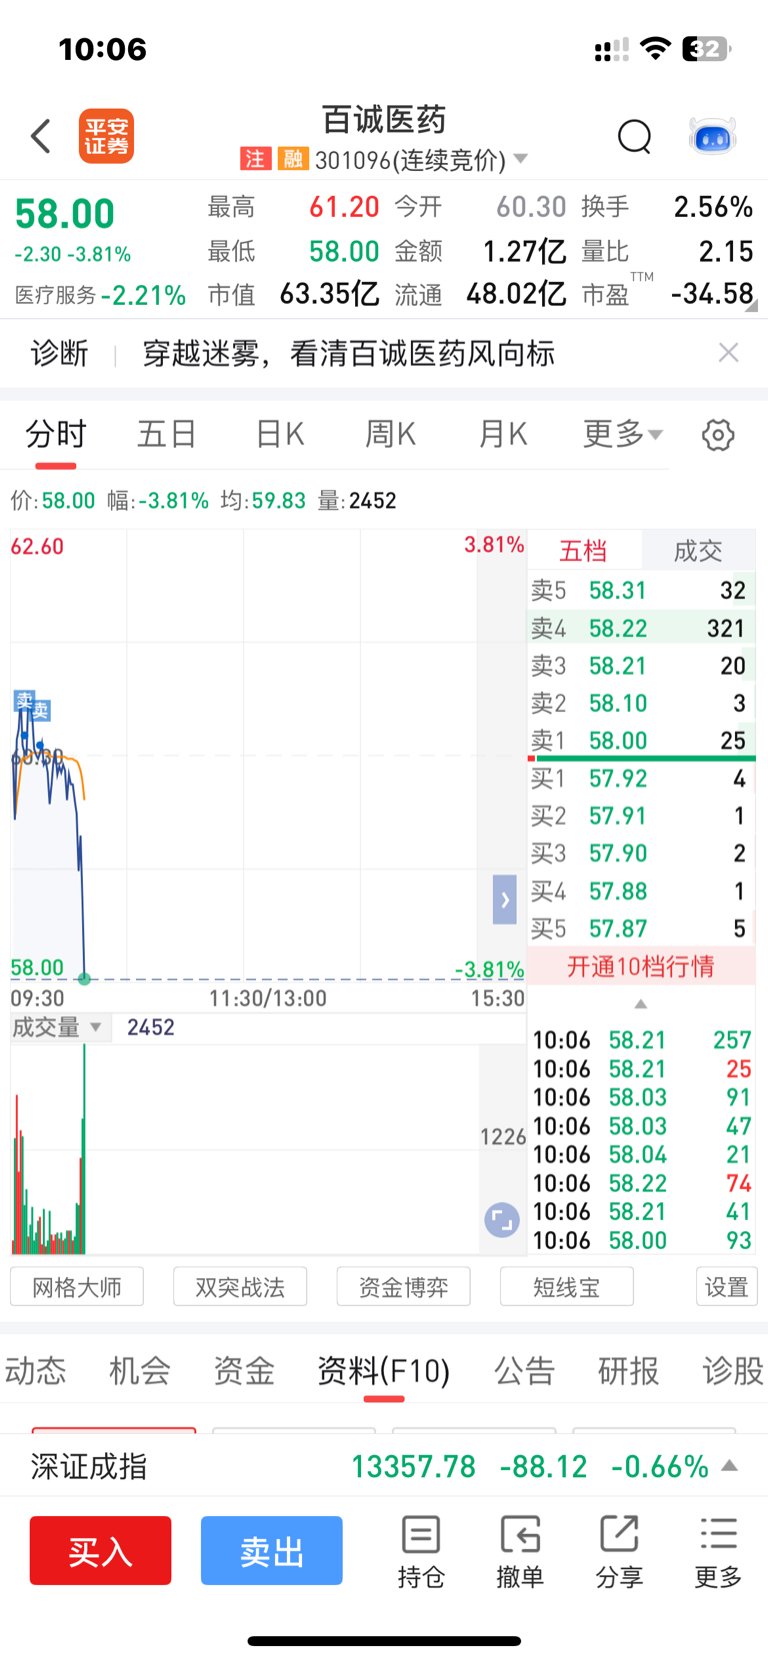This screenshot has width=768, height=1663.
Task: Switch to the 公告 tab
Action: click(x=525, y=1370)
